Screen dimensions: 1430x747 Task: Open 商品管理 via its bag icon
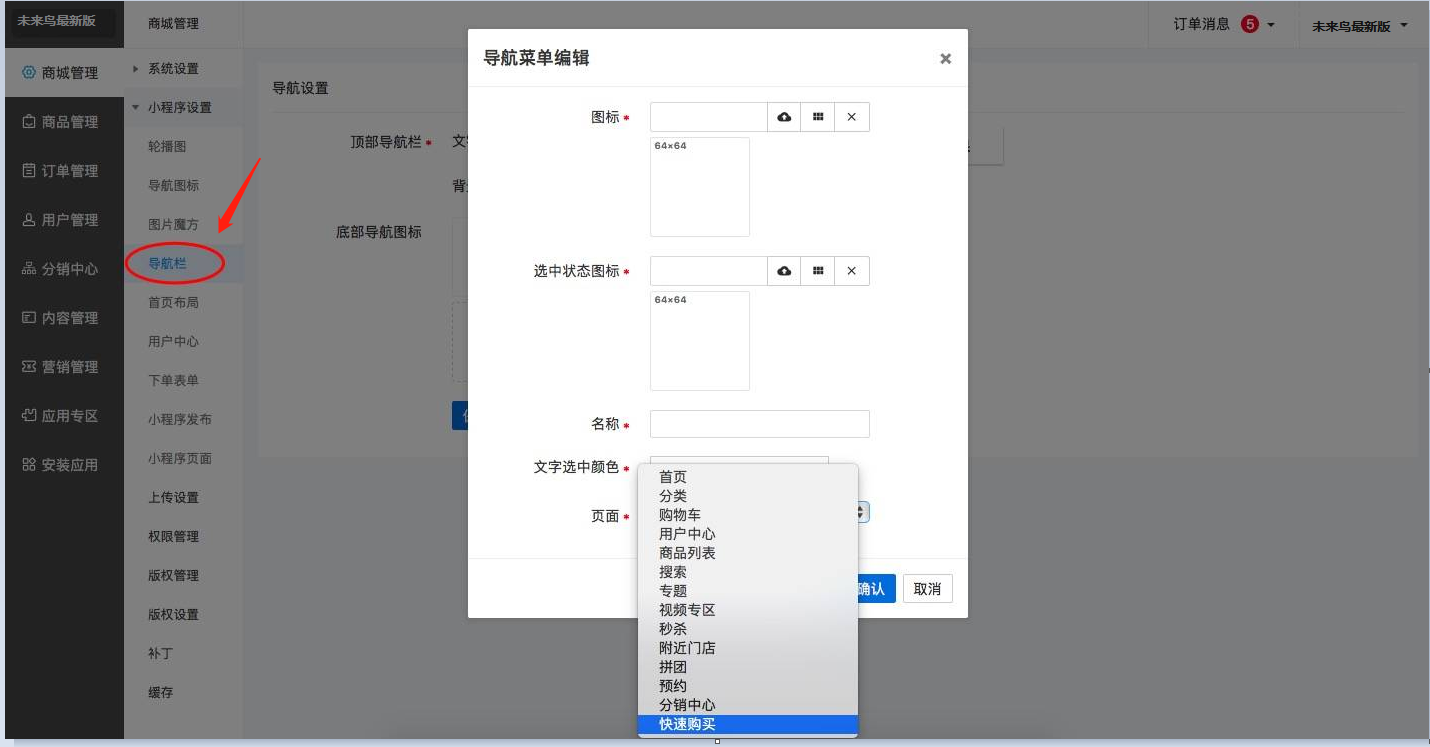point(29,122)
